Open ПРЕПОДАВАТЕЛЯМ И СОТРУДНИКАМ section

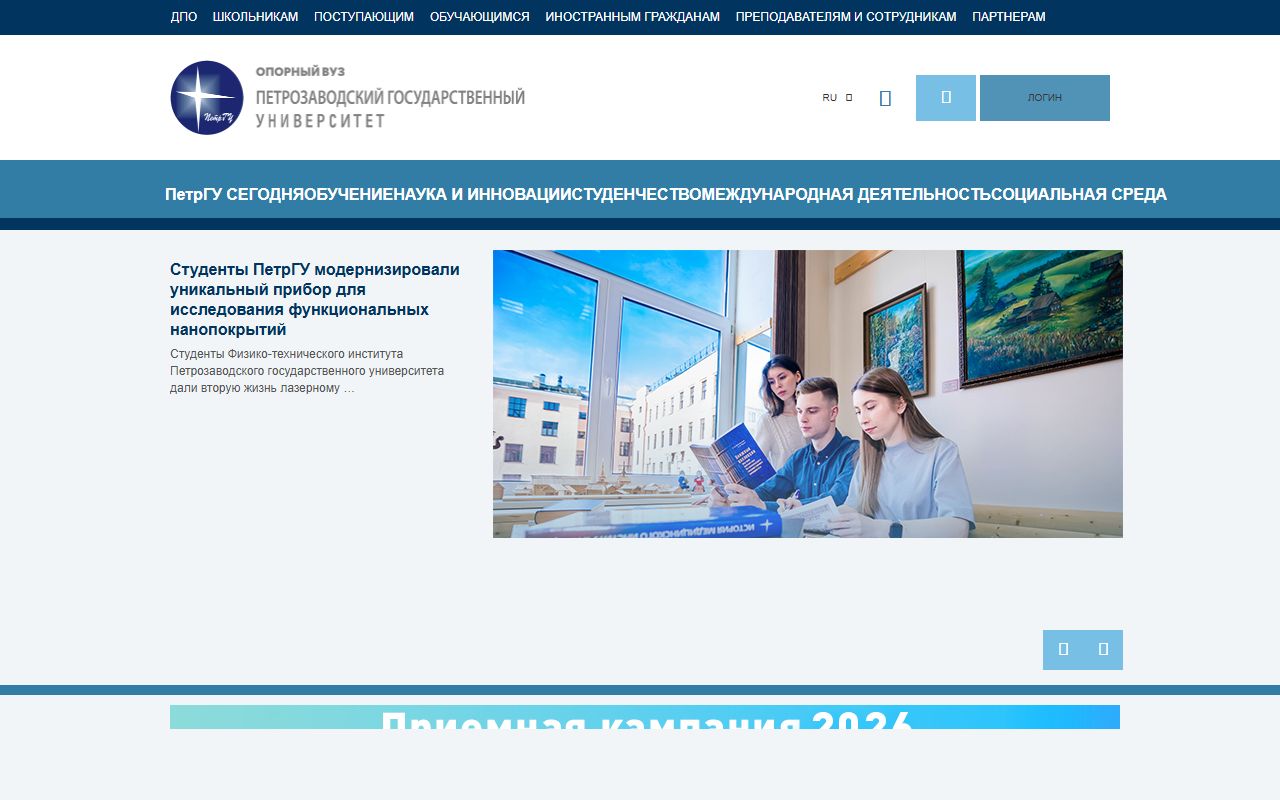pyautogui.click(x=846, y=17)
